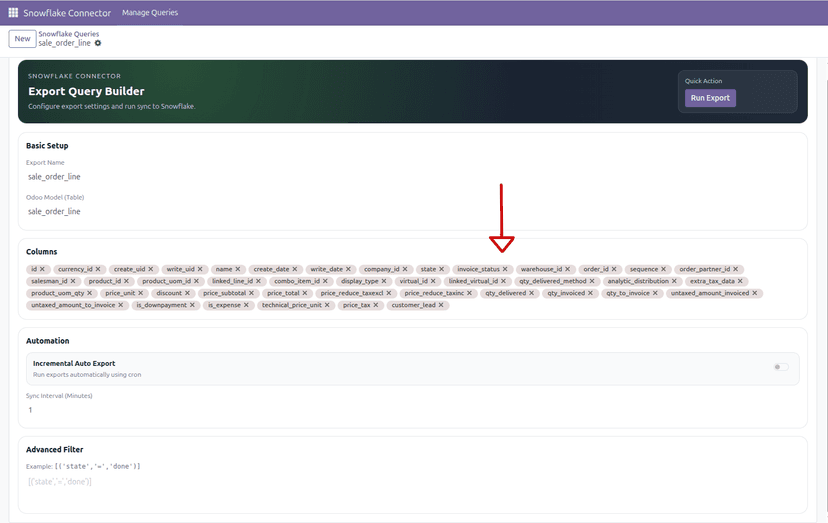This screenshot has height=523, width=828.
Task: Remove the qty_invoiced column tag
Action: (x=590, y=293)
